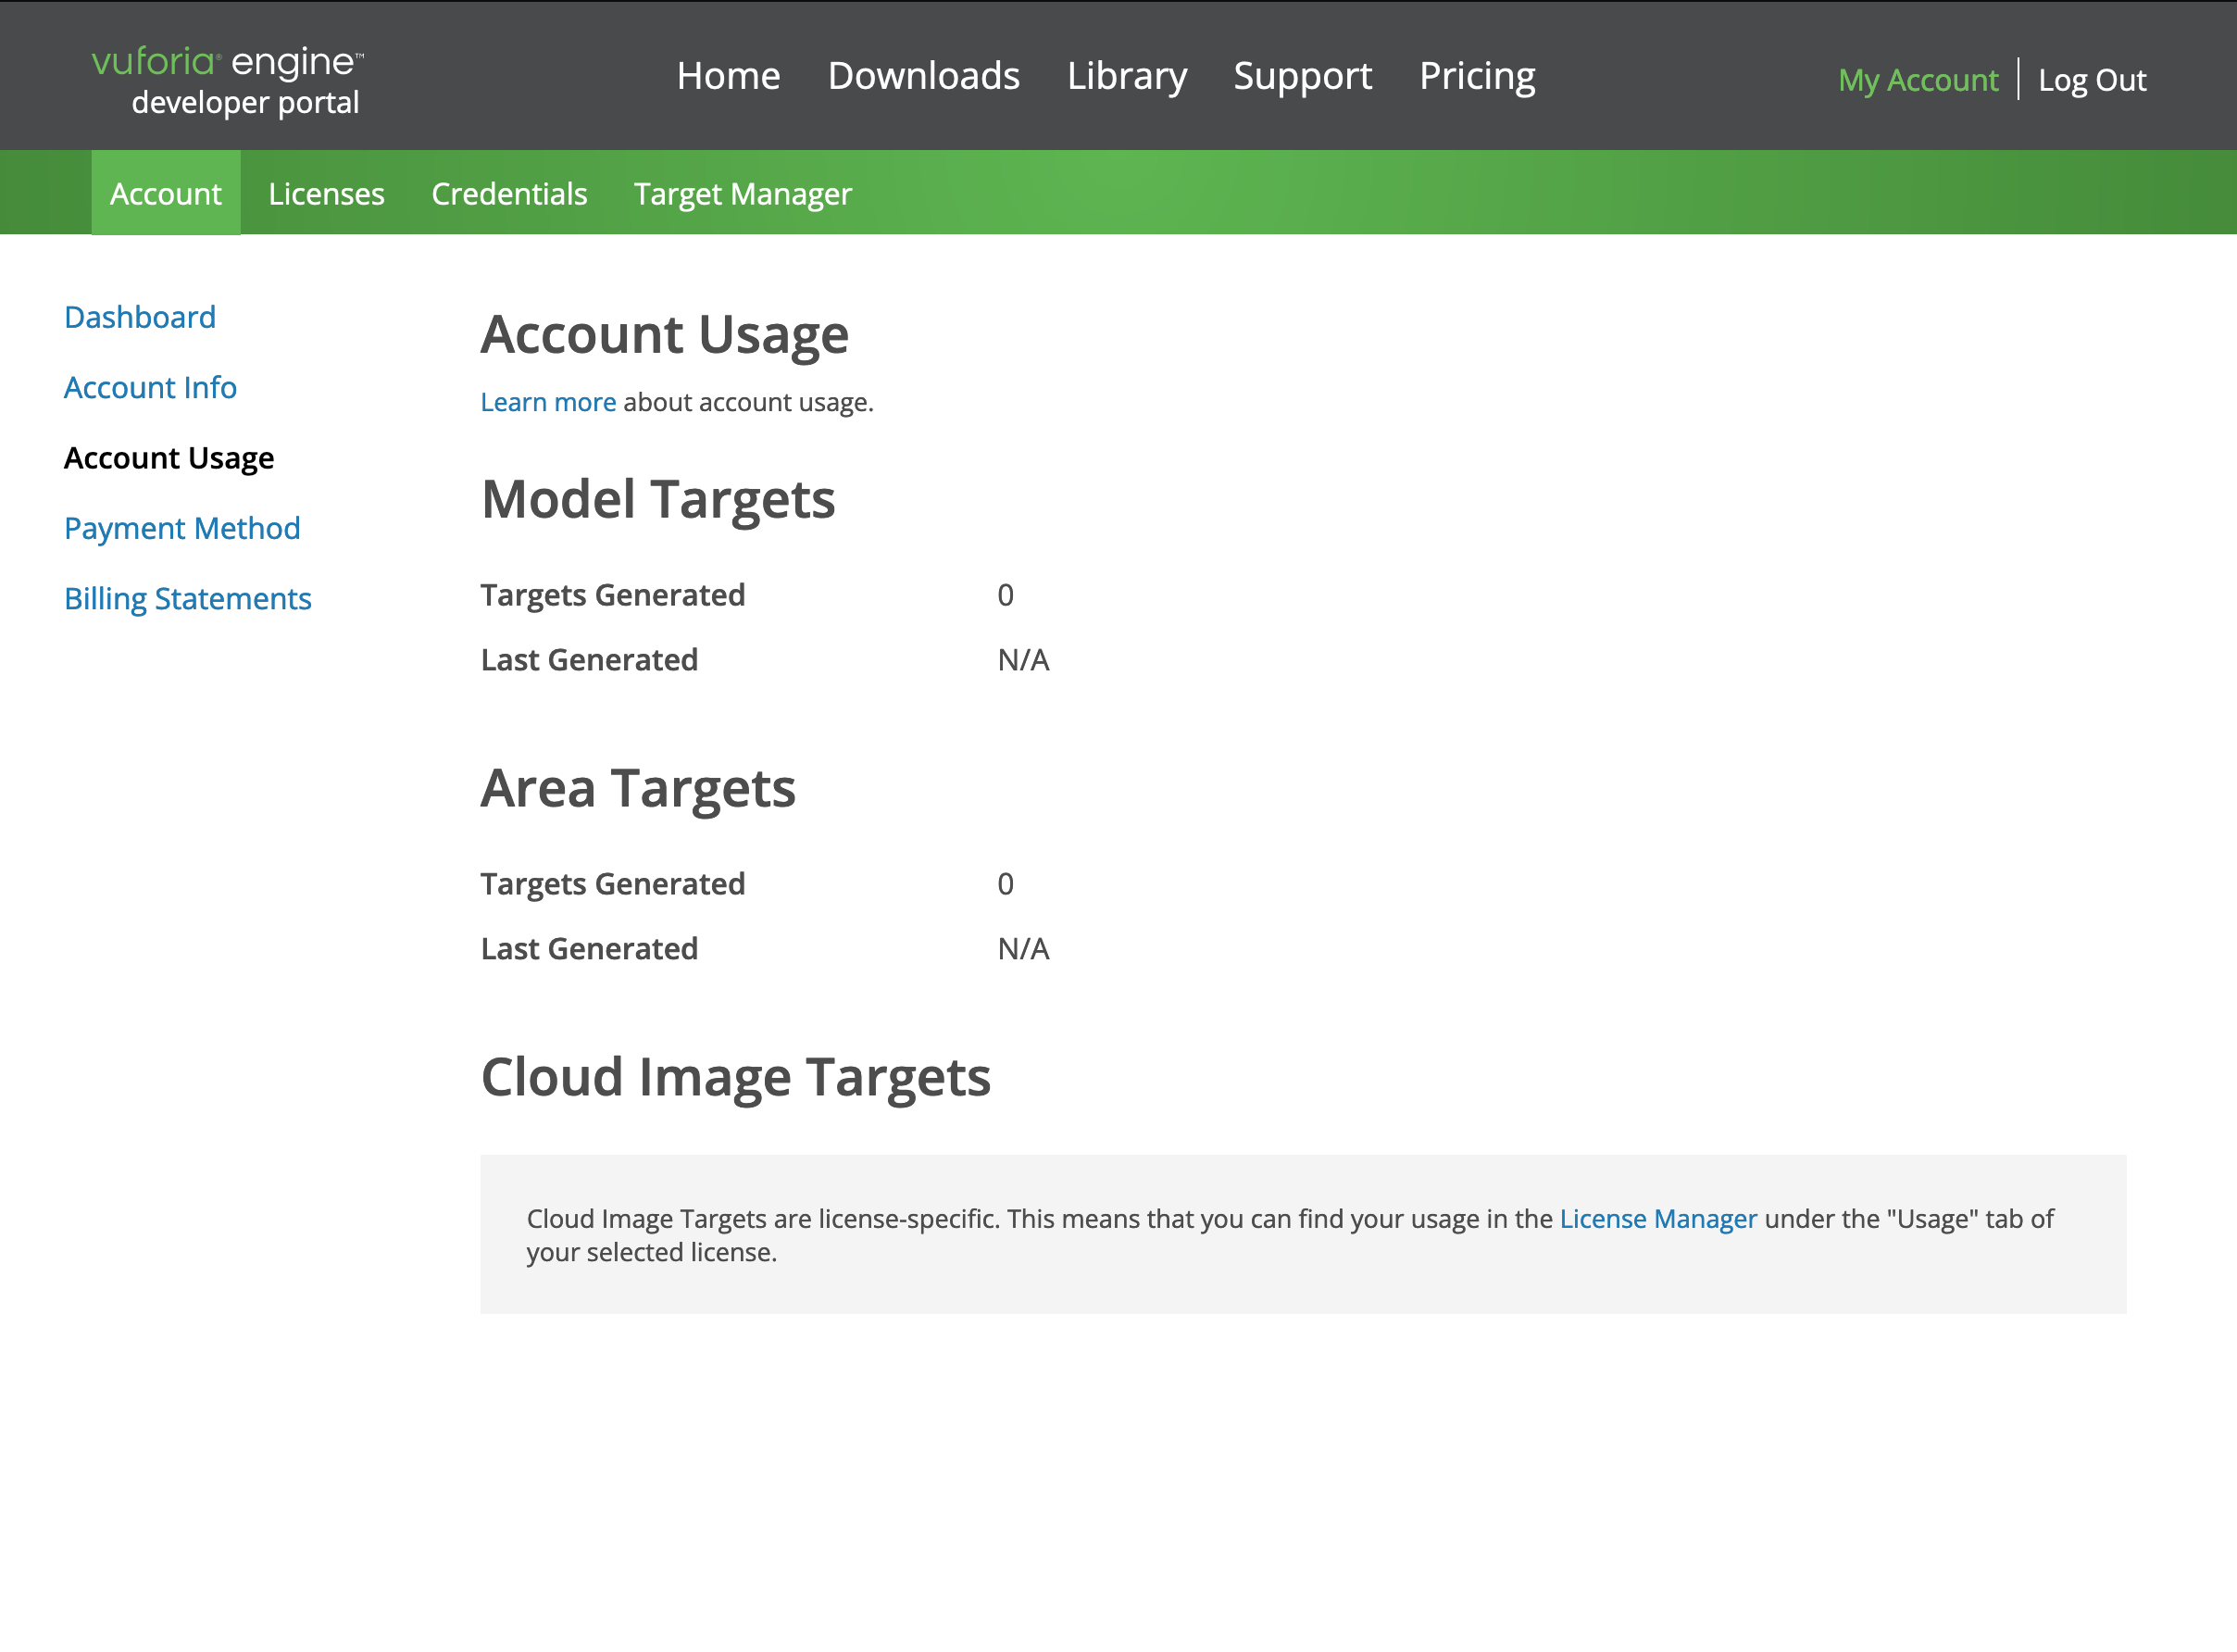Navigate to Target Manager
This screenshot has width=2237, height=1652.
744,193
